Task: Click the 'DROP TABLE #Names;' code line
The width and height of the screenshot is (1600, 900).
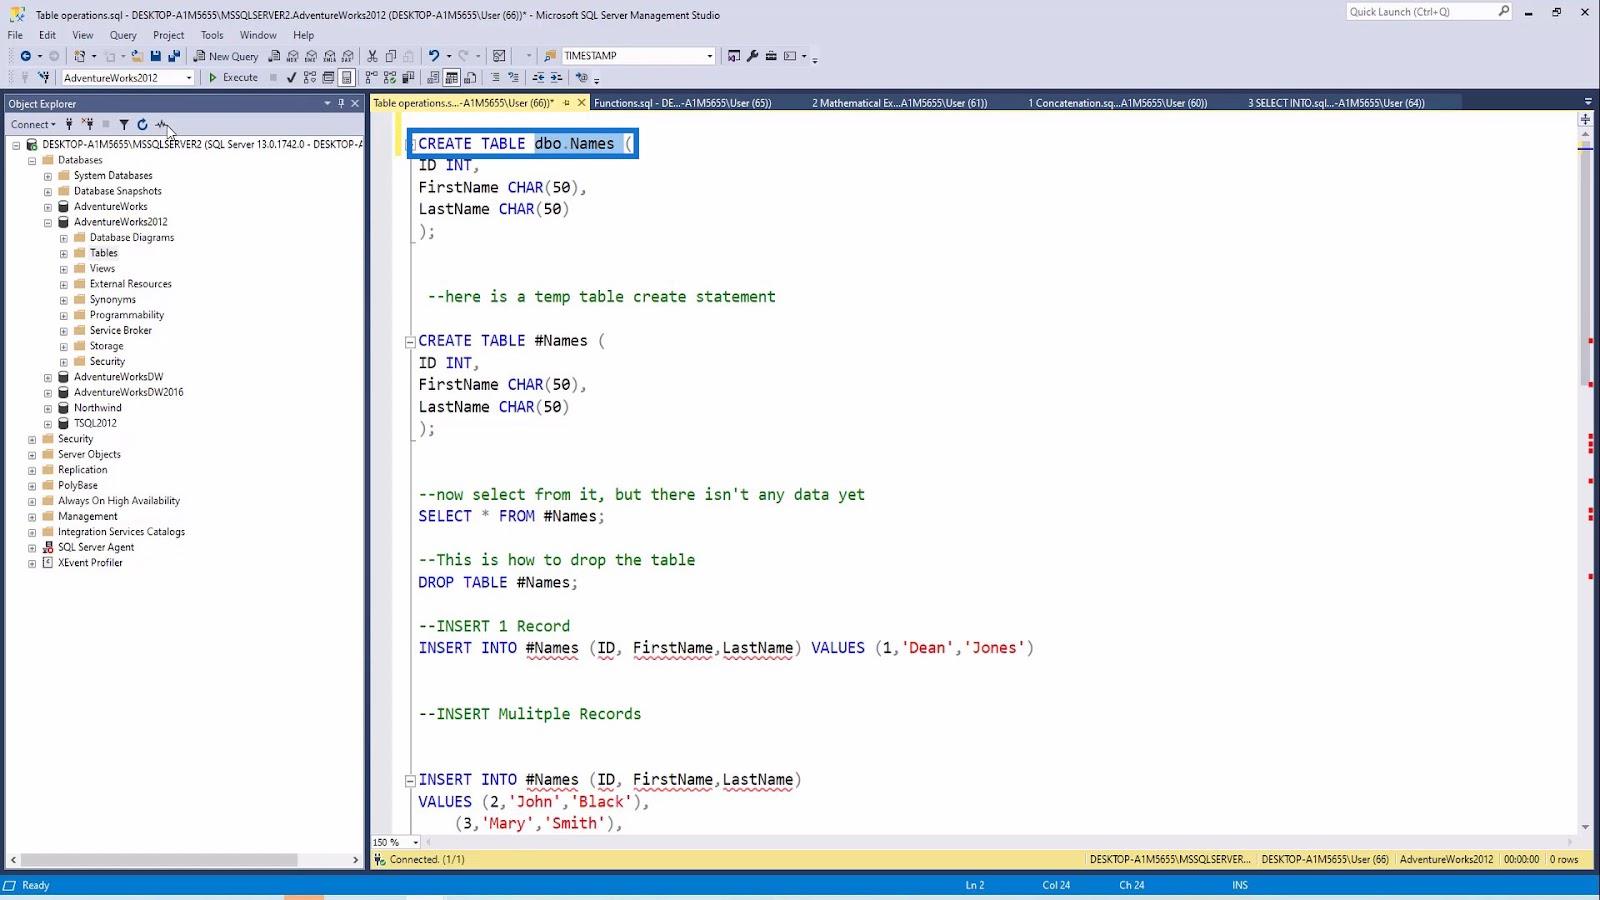Action: coord(498,582)
